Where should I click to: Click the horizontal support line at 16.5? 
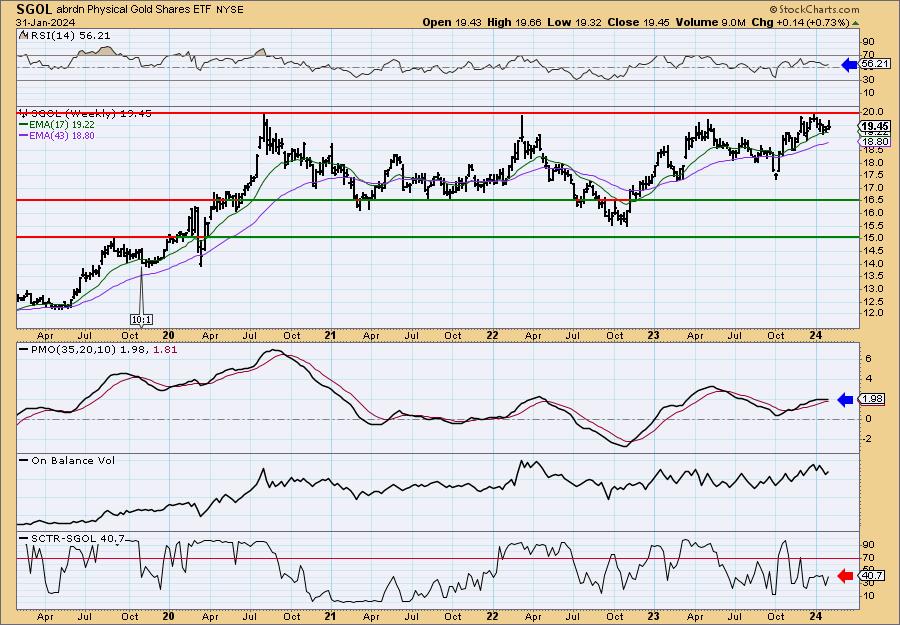[437, 200]
